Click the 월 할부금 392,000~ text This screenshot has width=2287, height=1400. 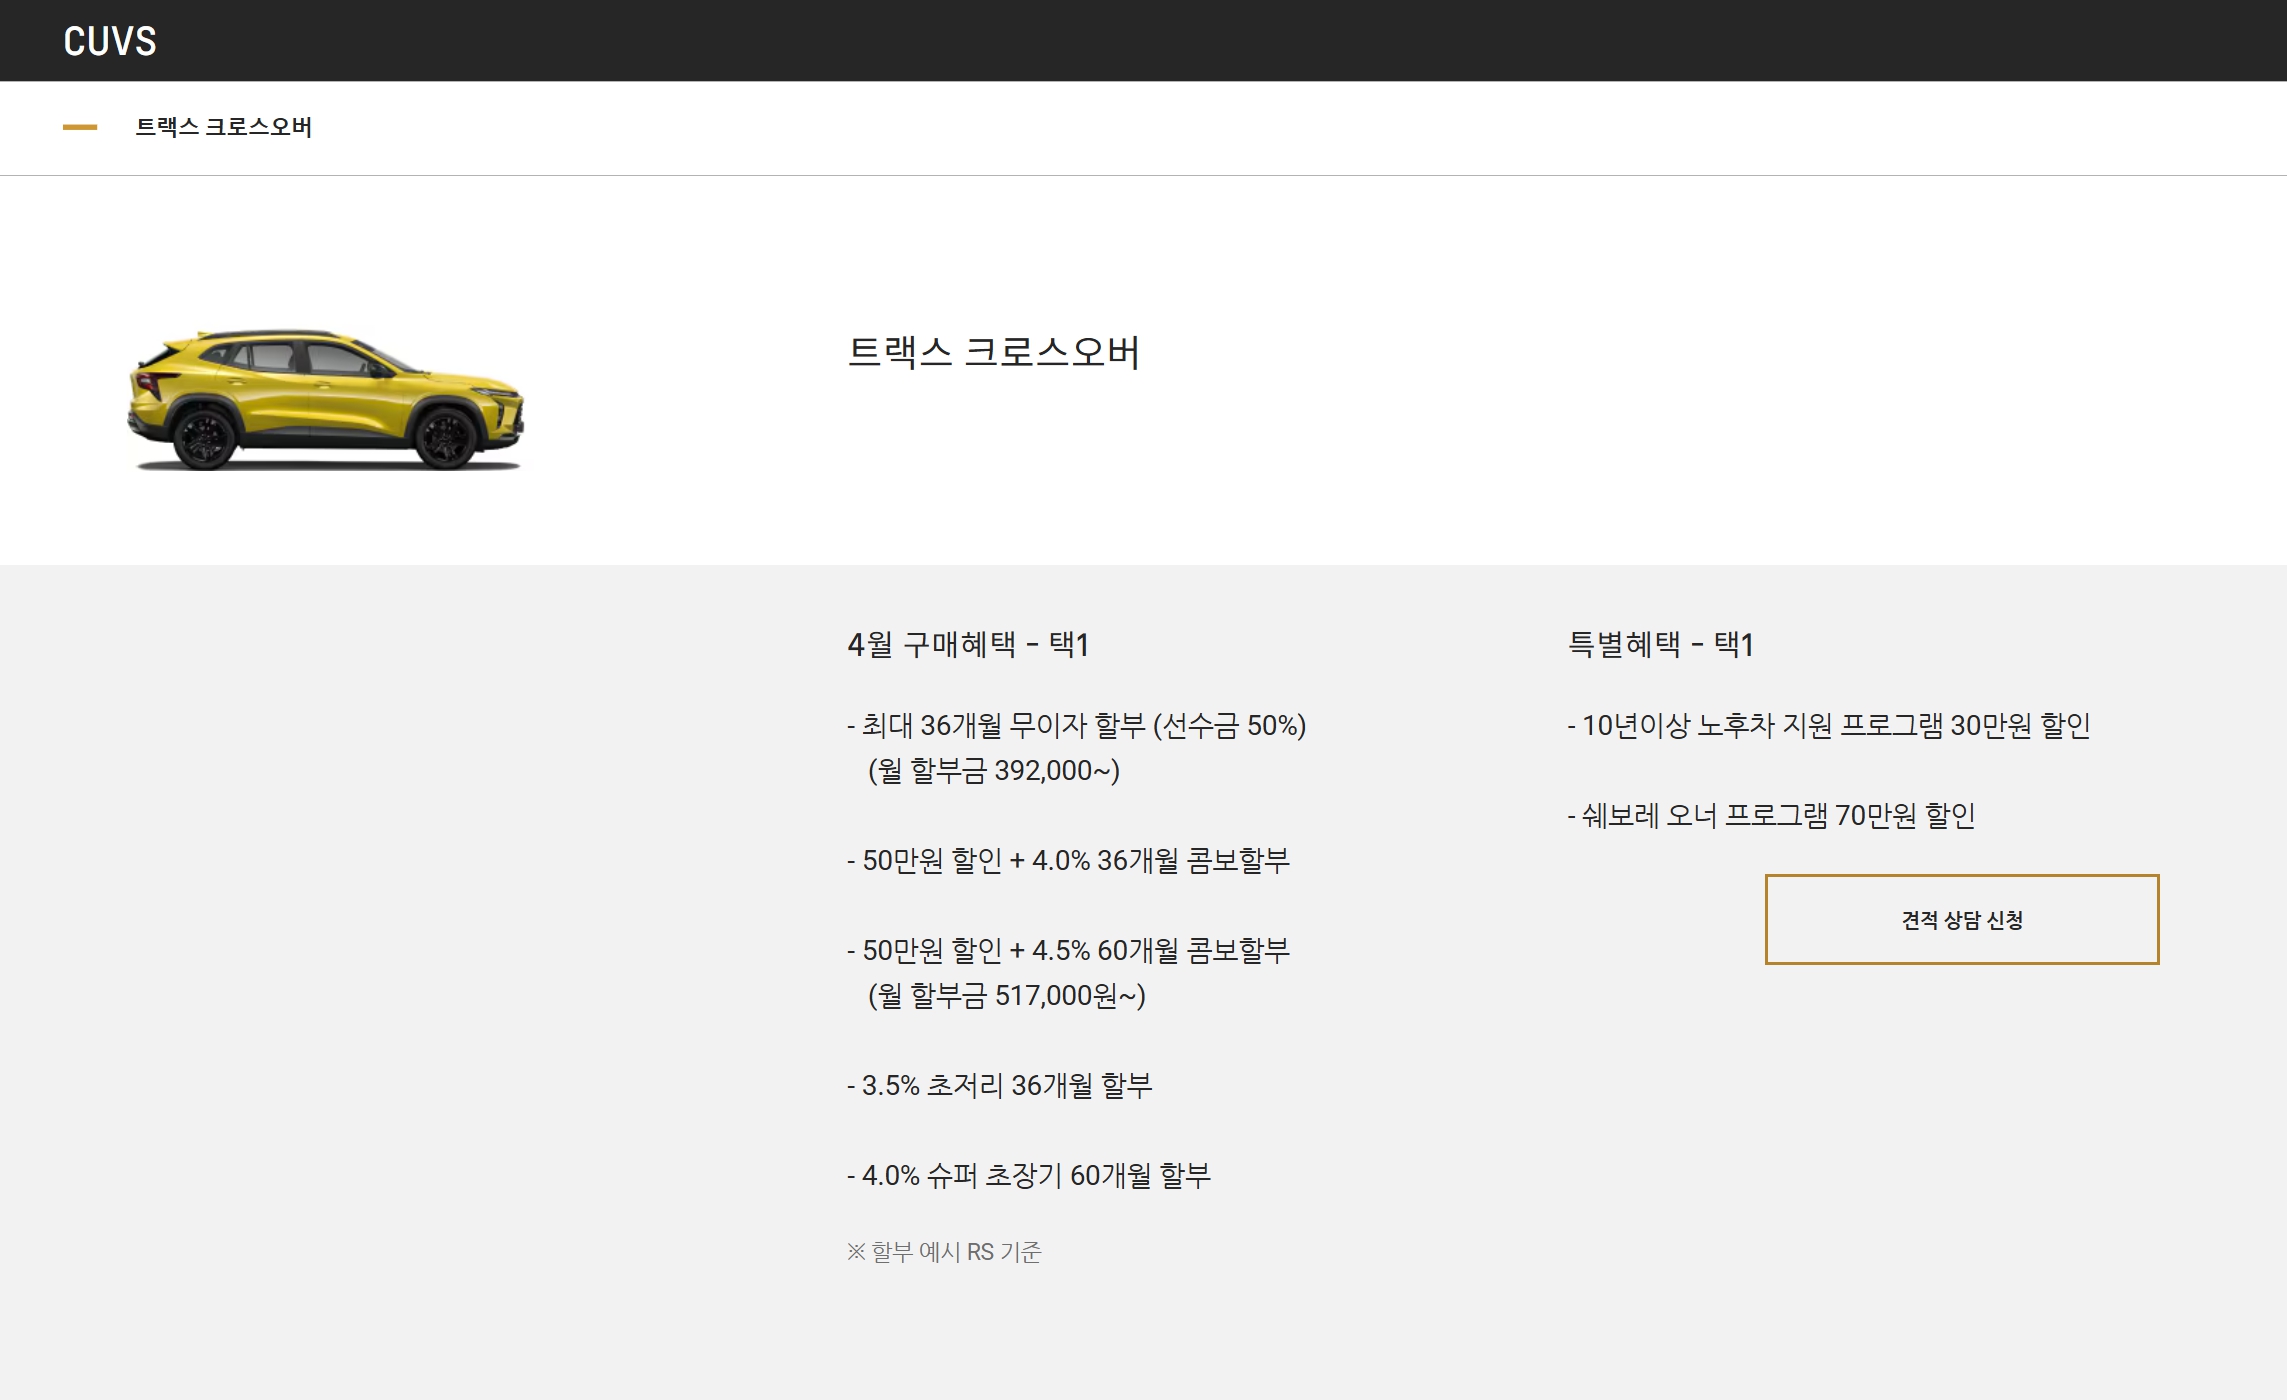click(x=993, y=770)
